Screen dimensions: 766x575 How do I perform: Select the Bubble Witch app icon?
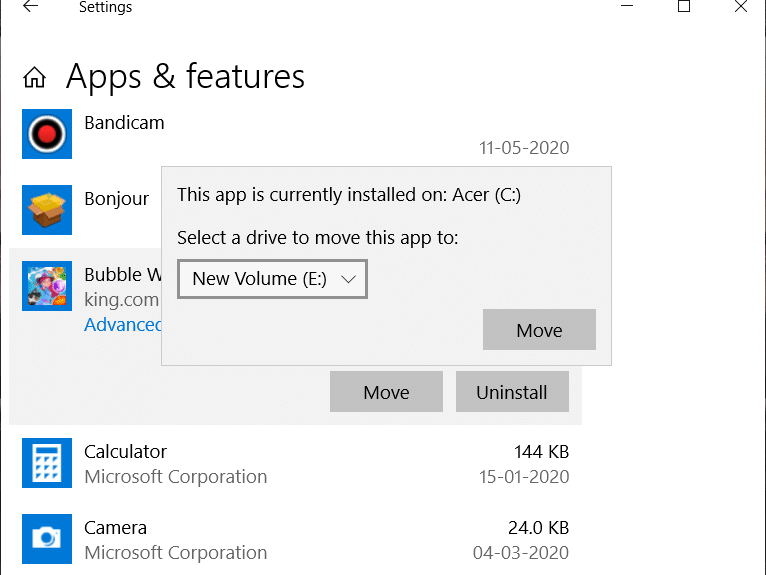coord(47,286)
